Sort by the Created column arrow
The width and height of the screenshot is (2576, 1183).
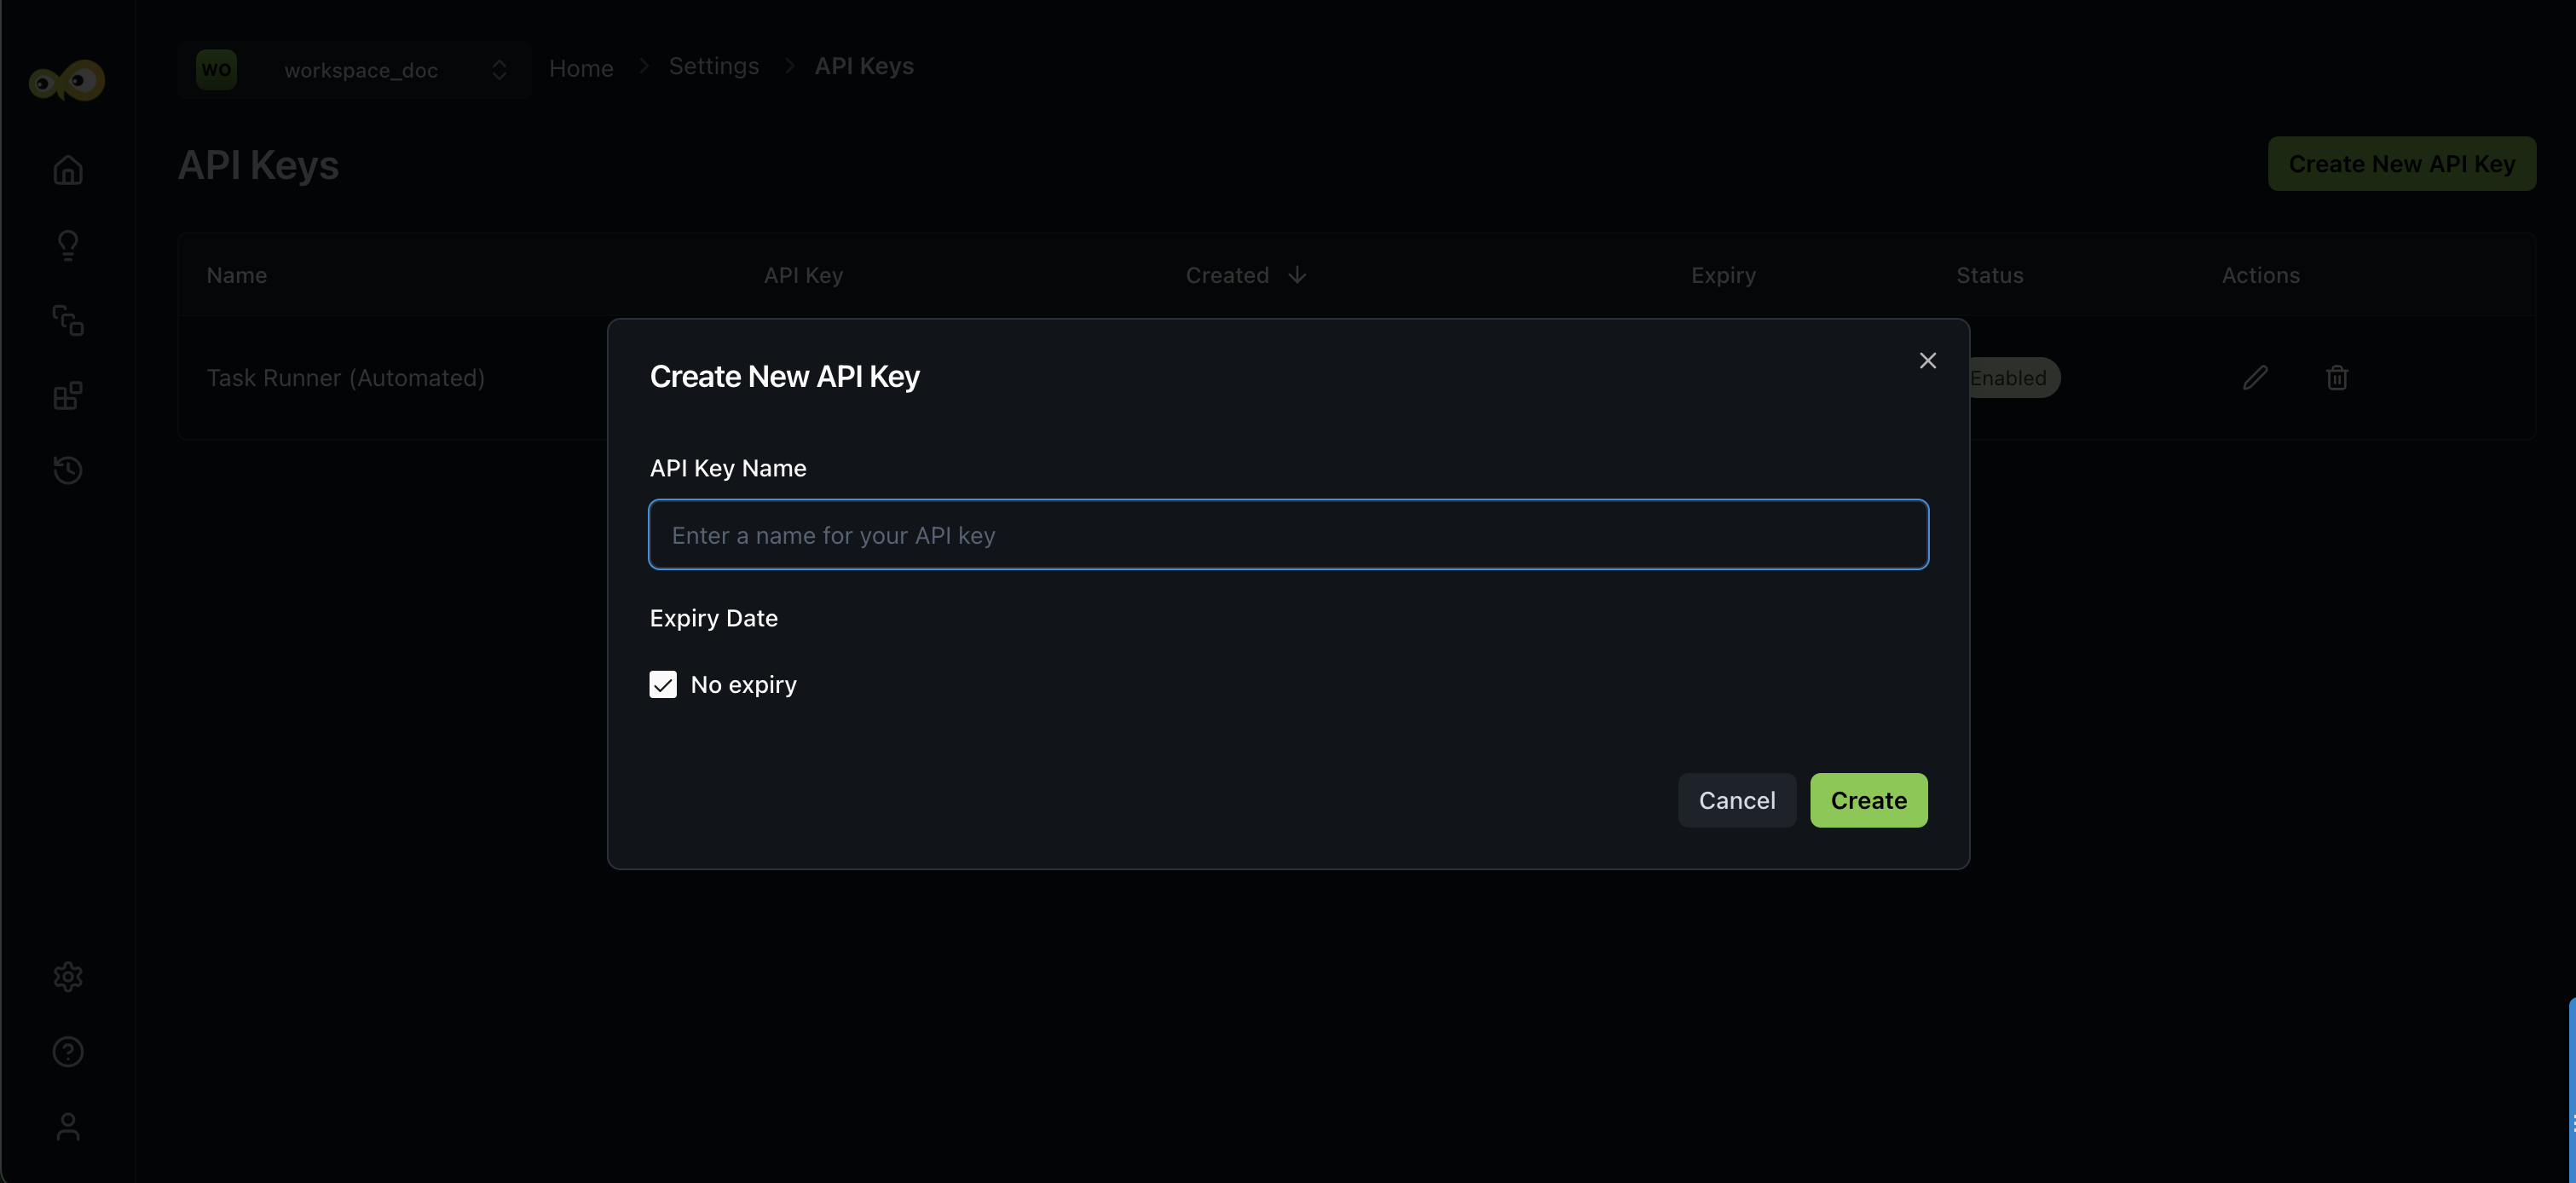(x=1297, y=275)
